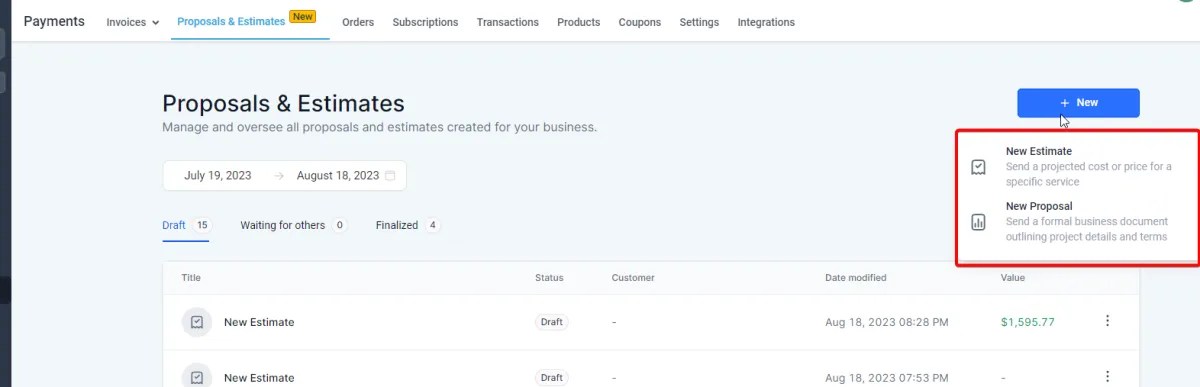Image resolution: width=1200 pixels, height=387 pixels.
Task: Select the Waiting for others filter tab
Action: click(x=293, y=225)
